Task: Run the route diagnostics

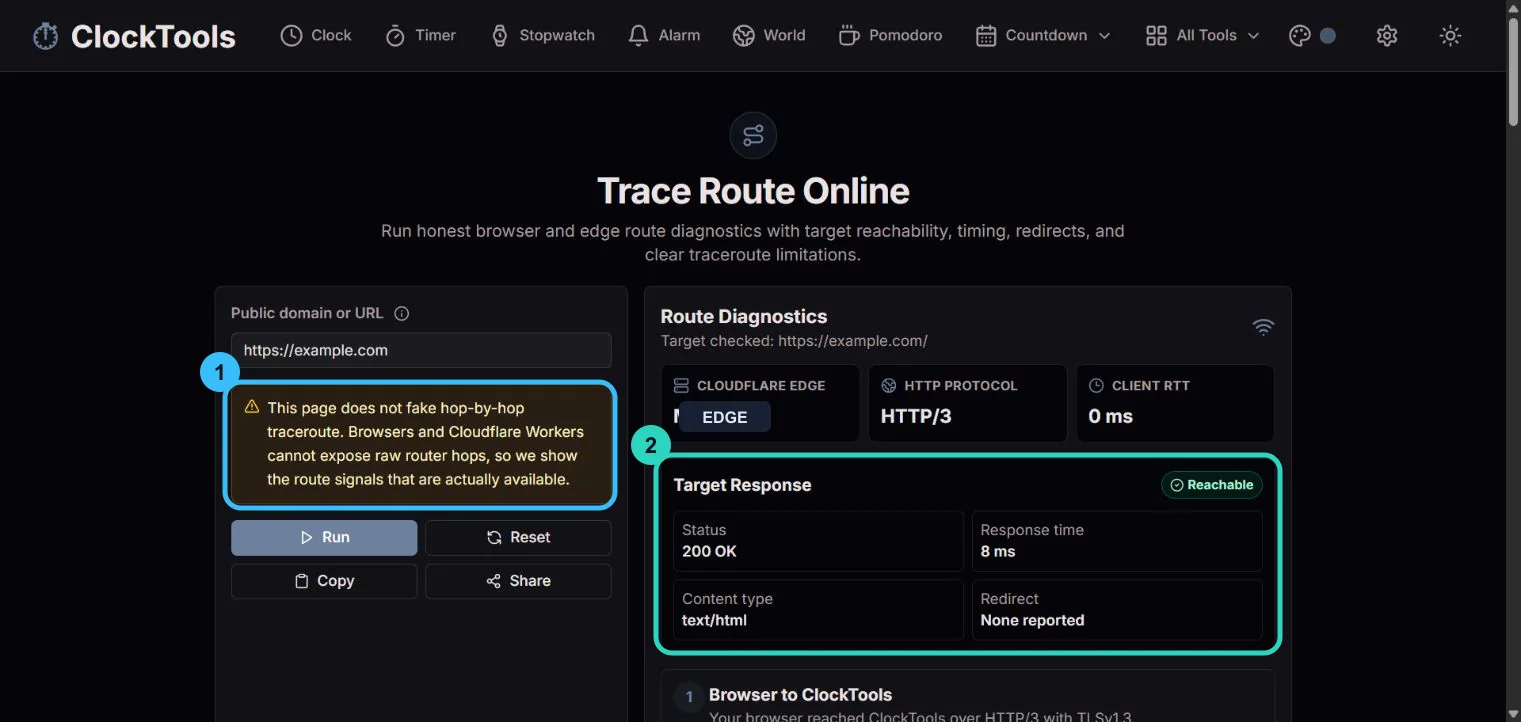Action: point(324,537)
